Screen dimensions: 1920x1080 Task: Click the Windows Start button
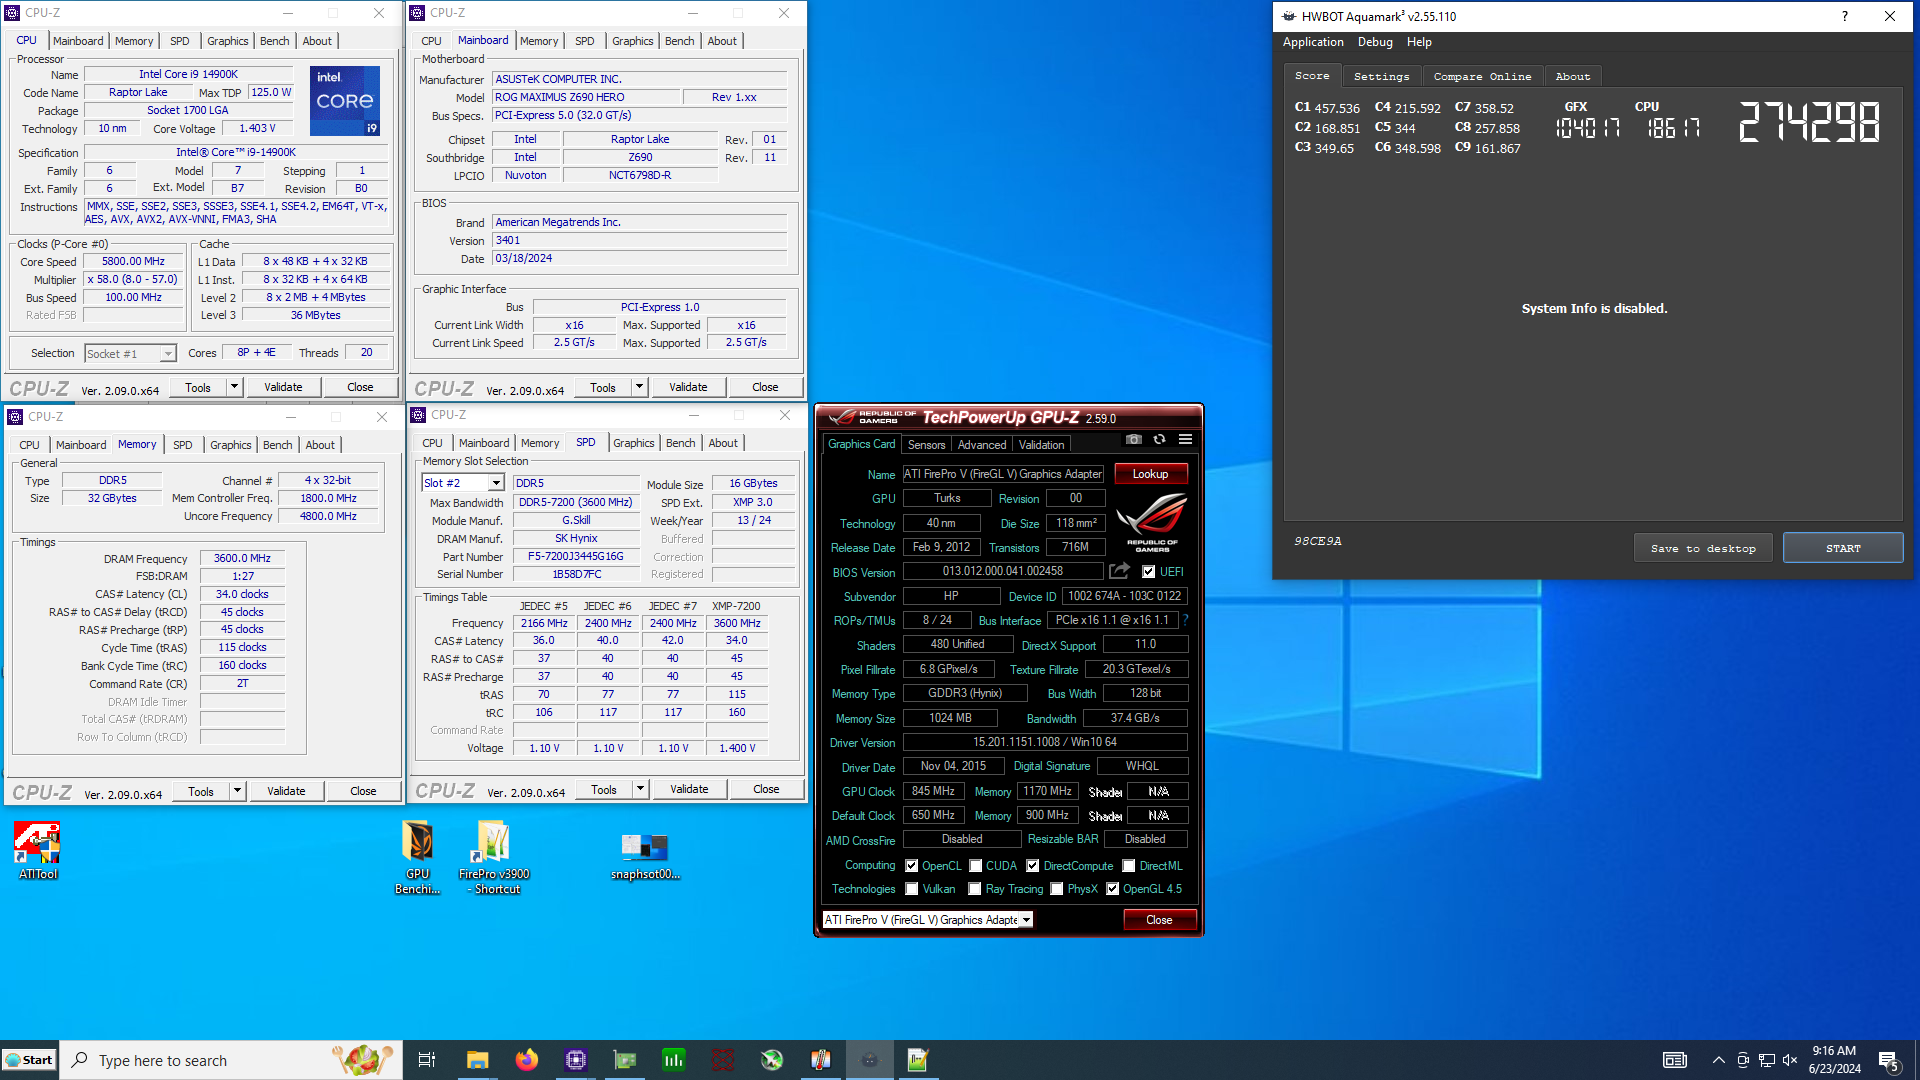[29, 1060]
